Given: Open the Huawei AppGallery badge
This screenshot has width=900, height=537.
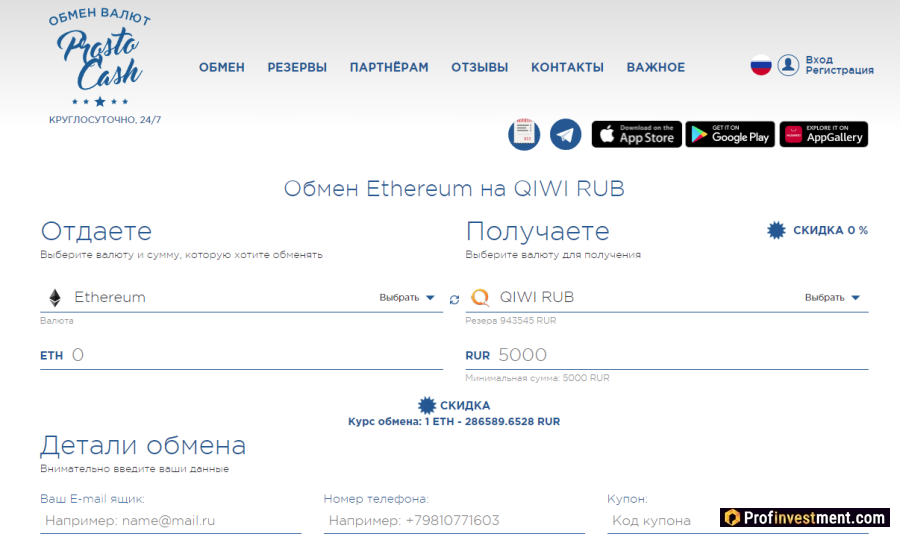Looking at the screenshot, I should click(824, 134).
